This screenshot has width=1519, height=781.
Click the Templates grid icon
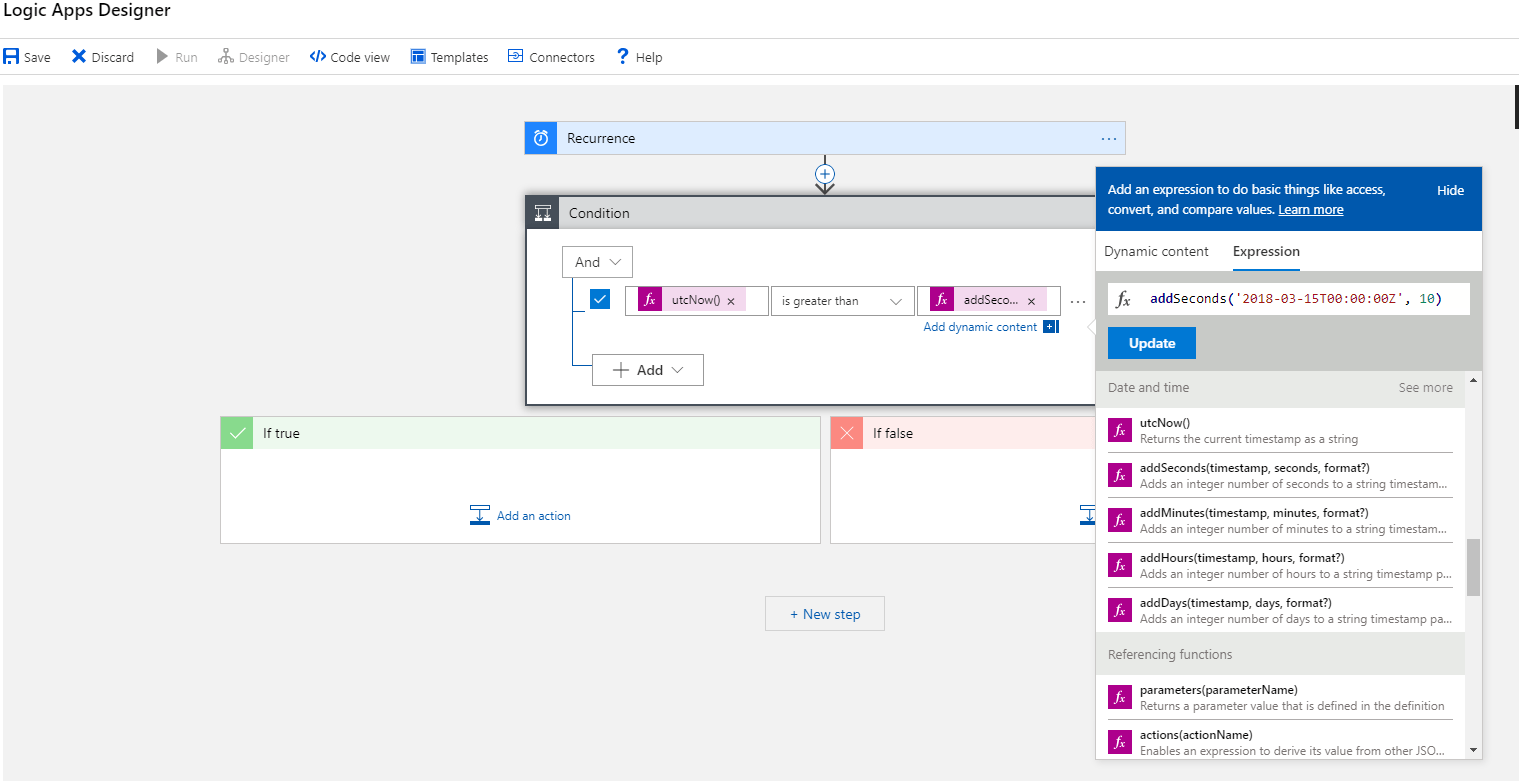click(x=418, y=57)
